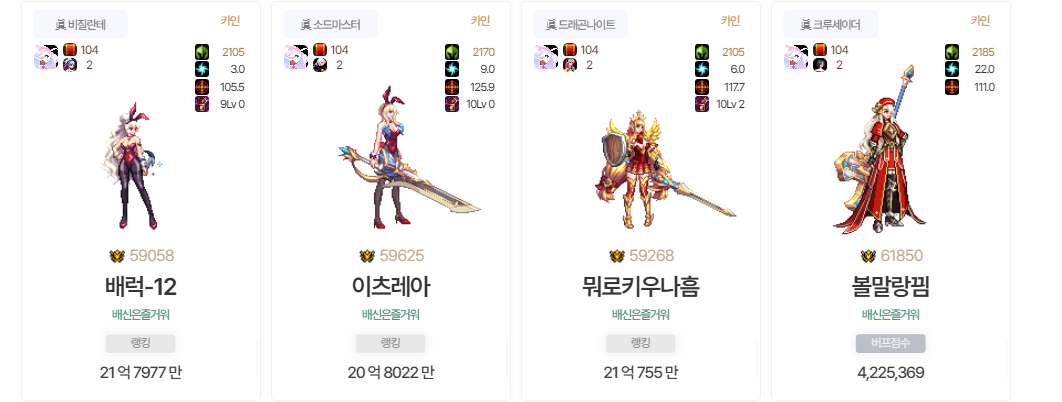
Task: Click the green fame icon beside 2105 in 비질란테 card
Action: pyautogui.click(x=202, y=51)
